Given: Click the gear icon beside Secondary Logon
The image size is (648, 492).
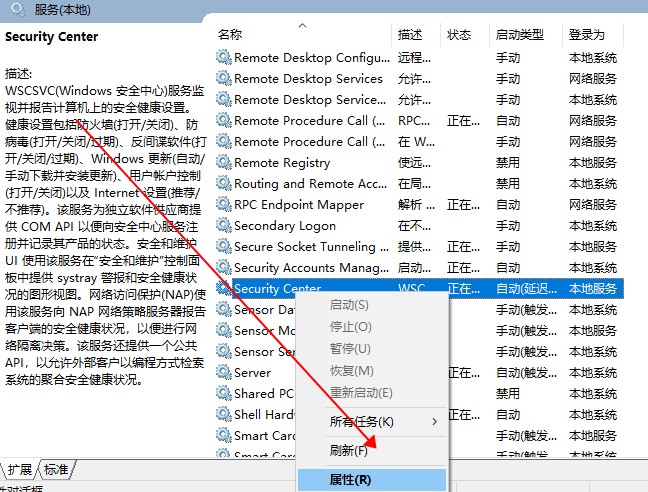Looking at the screenshot, I should [x=223, y=226].
